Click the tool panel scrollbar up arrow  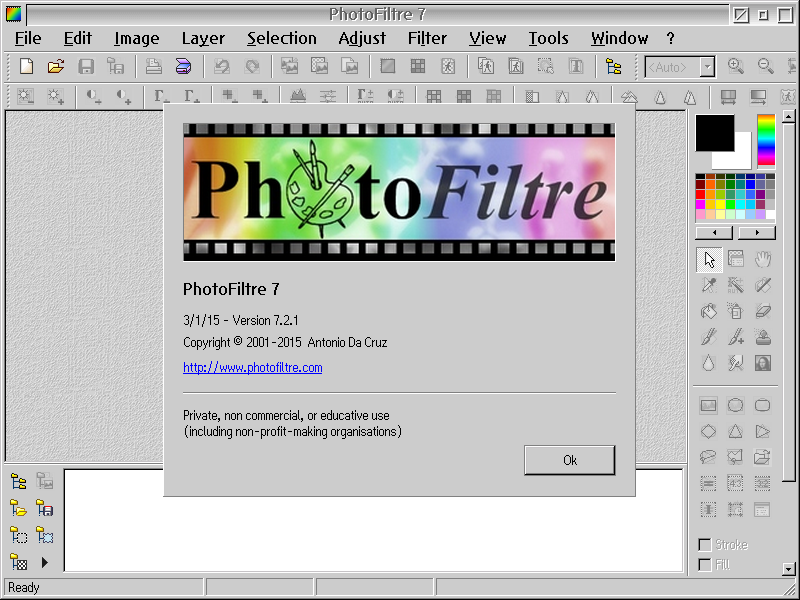point(788,117)
